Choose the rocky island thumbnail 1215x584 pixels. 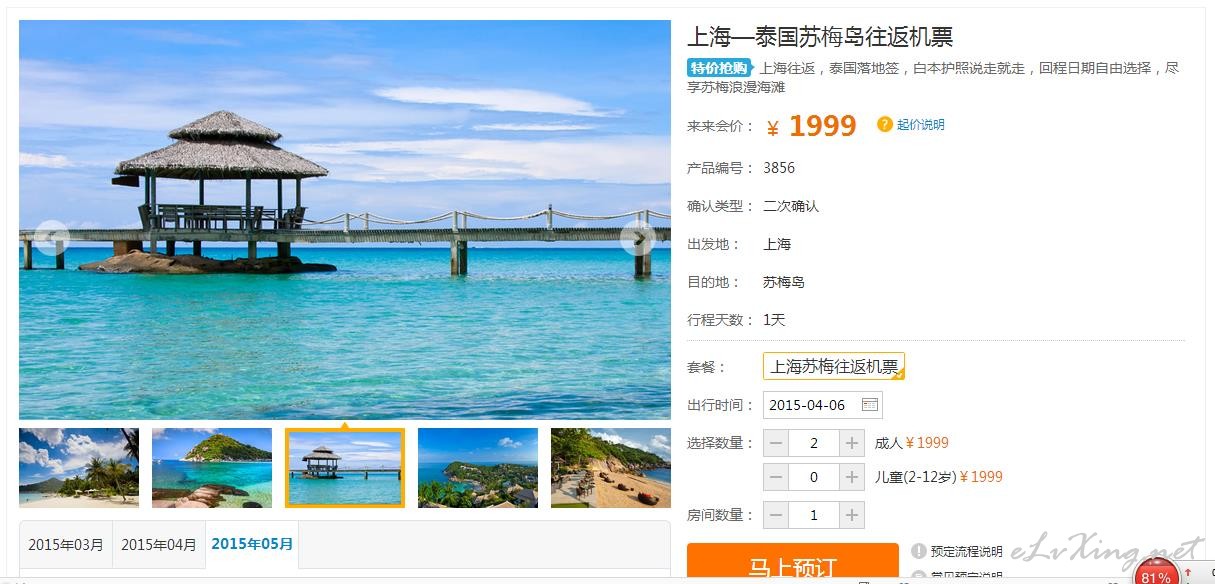point(212,468)
